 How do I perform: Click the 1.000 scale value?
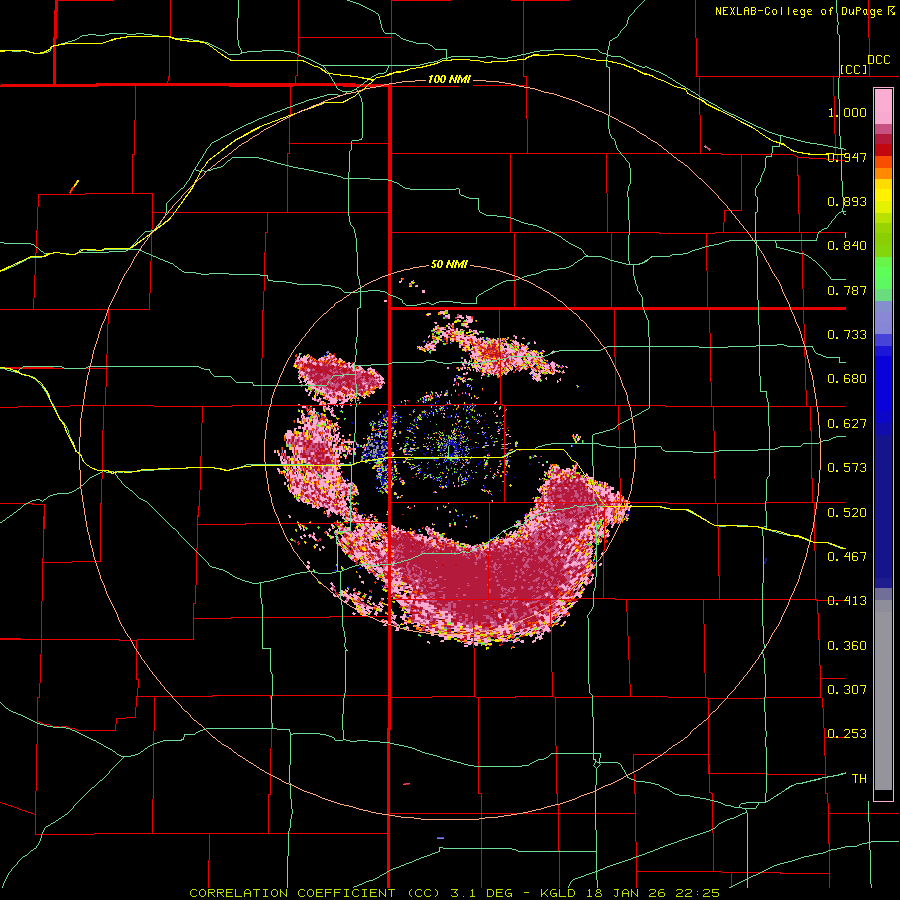pyautogui.click(x=847, y=112)
